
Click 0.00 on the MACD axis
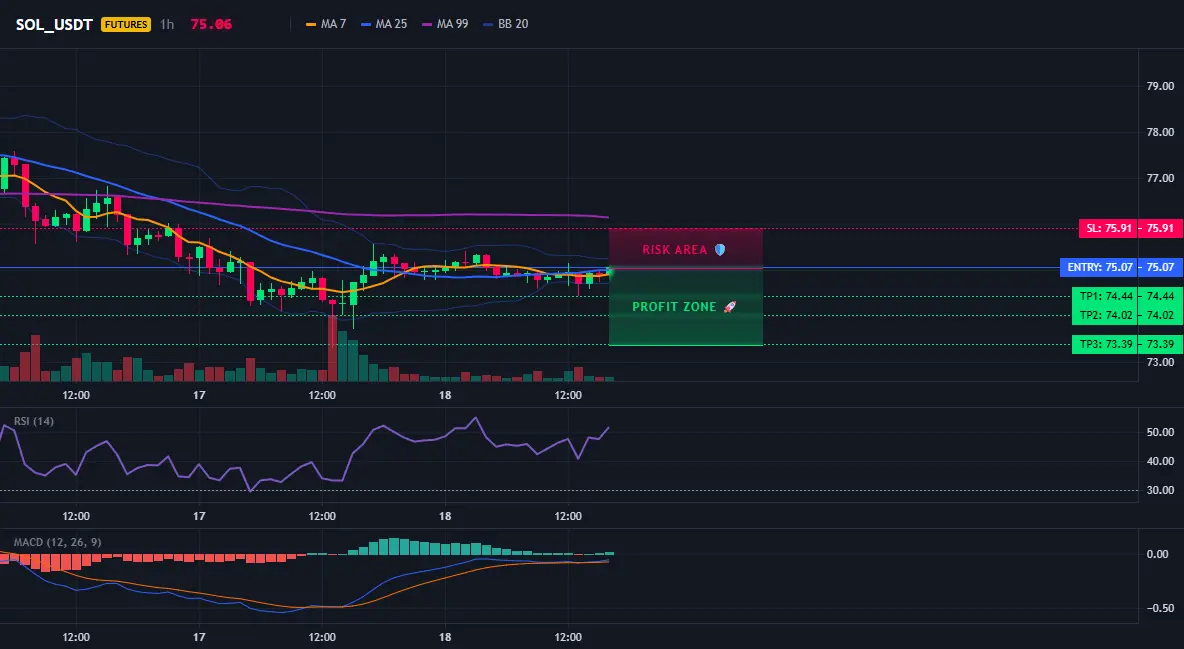pyautogui.click(x=1158, y=555)
